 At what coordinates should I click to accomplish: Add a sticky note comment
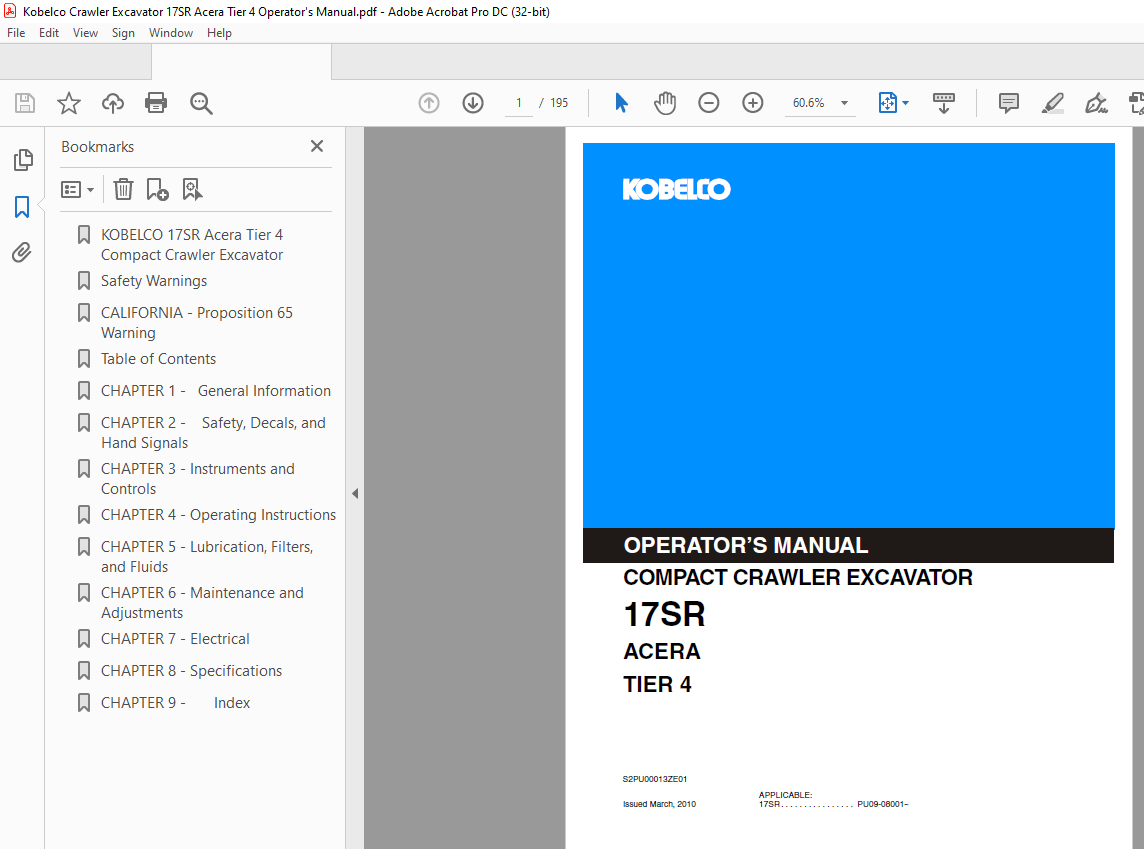tap(1008, 103)
